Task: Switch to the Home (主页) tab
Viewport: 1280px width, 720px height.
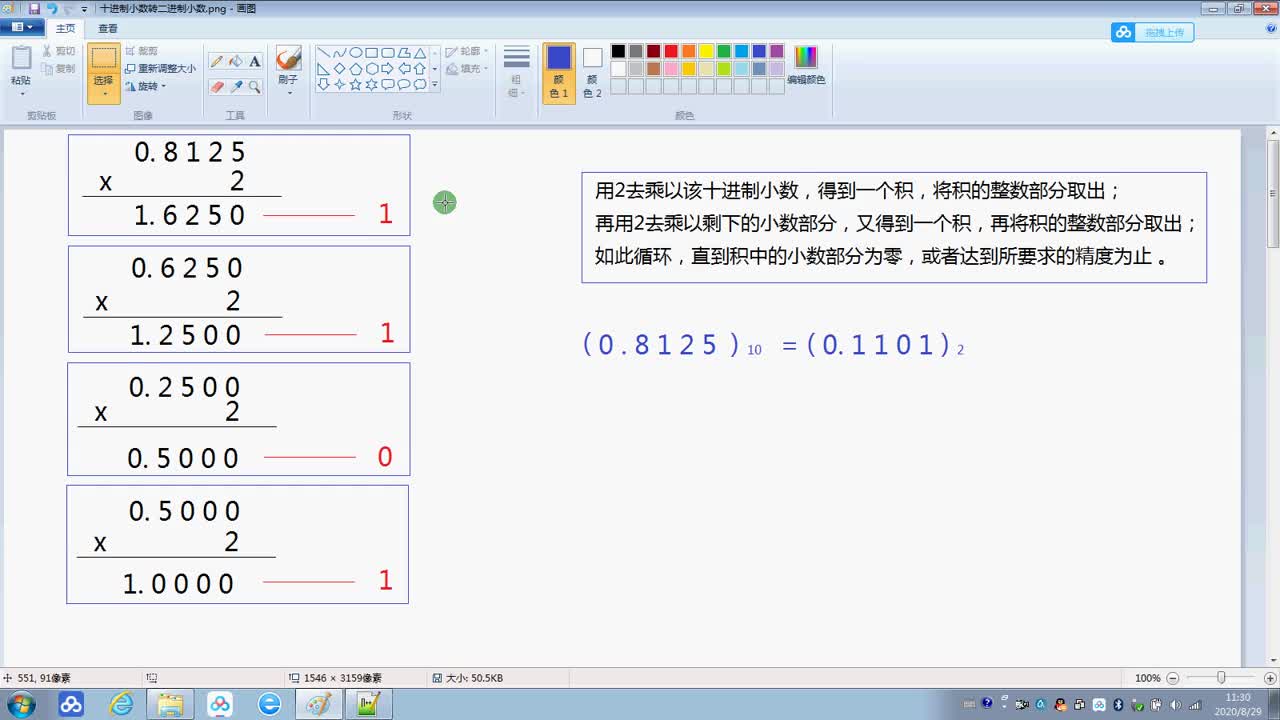Action: 65,28
